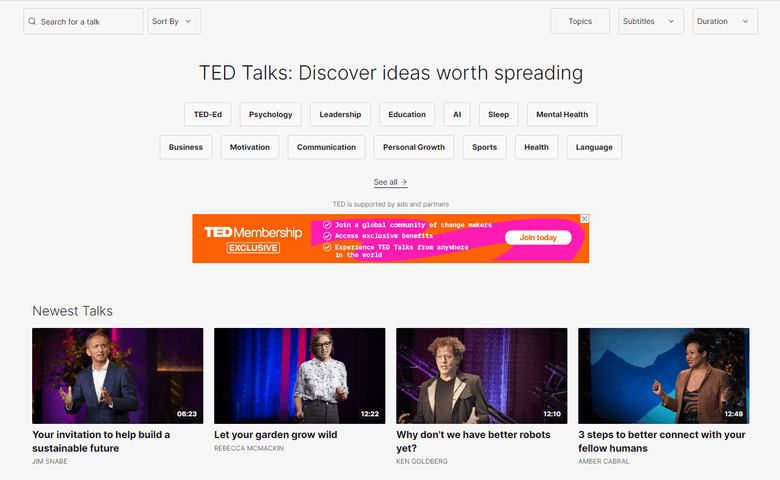Viewport: 780px width, 480px height.
Task: Open Rebecca McMackin talk thumbnail
Action: click(299, 376)
